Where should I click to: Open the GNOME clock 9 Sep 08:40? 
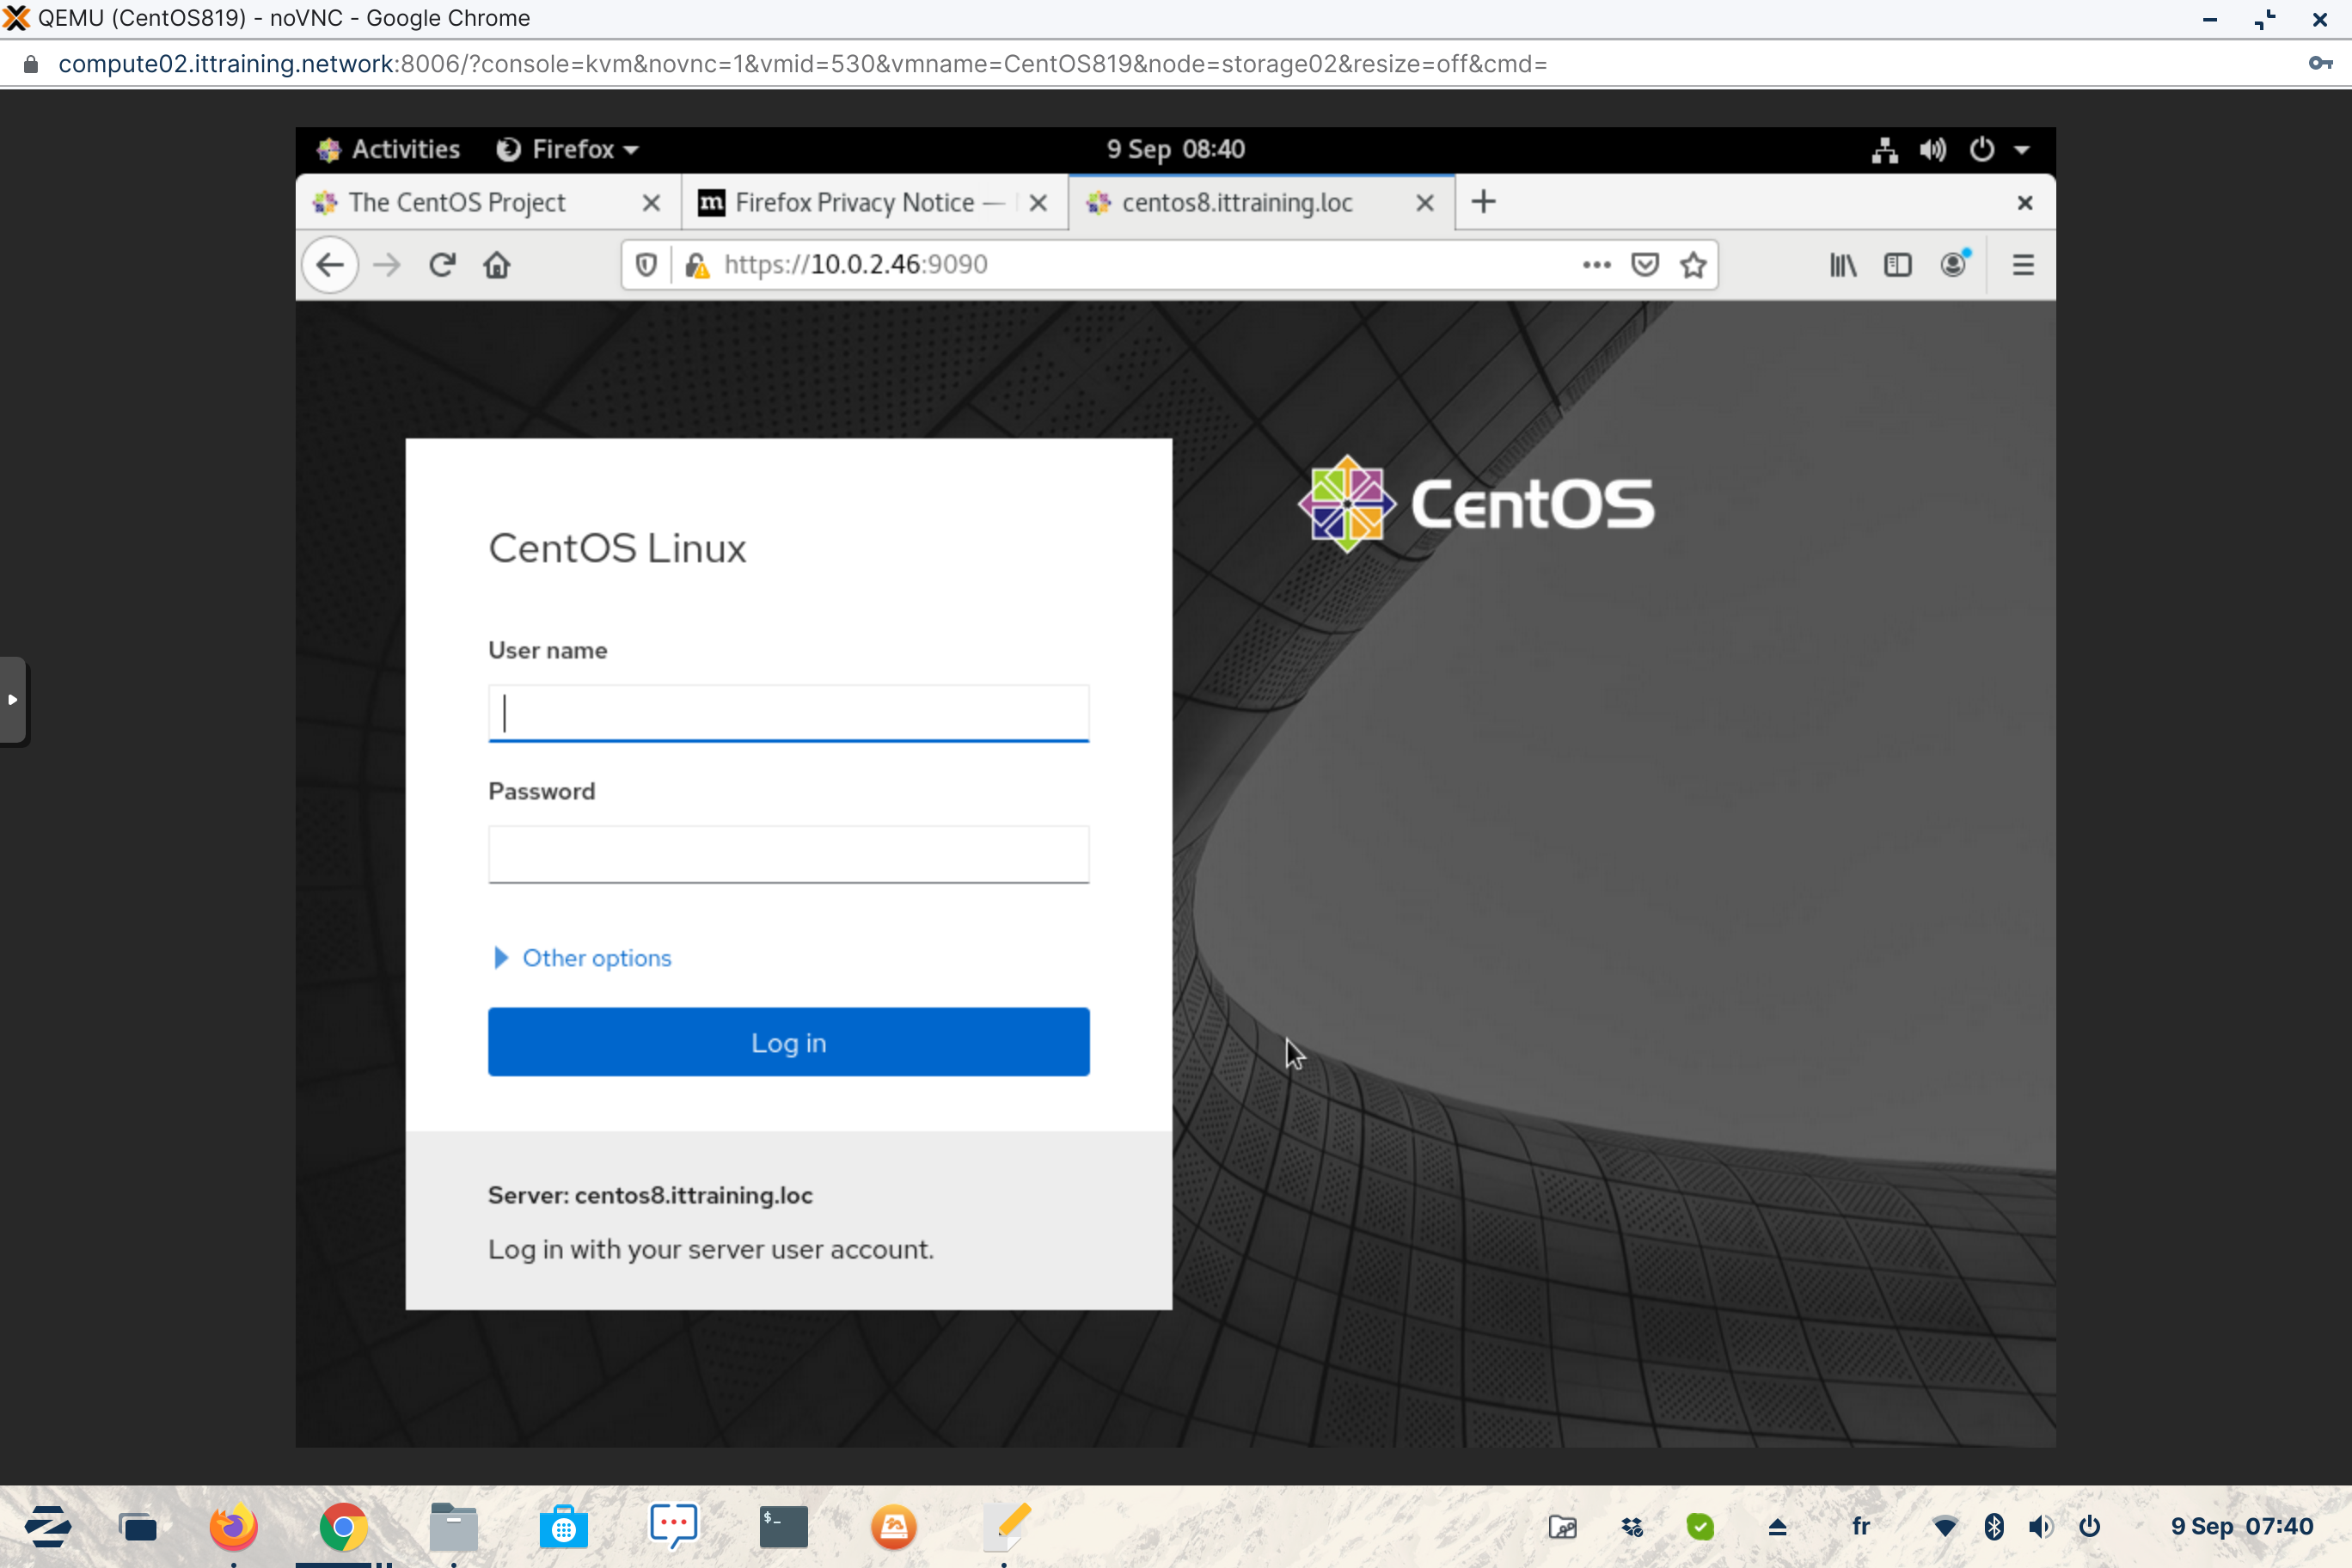tap(1175, 149)
